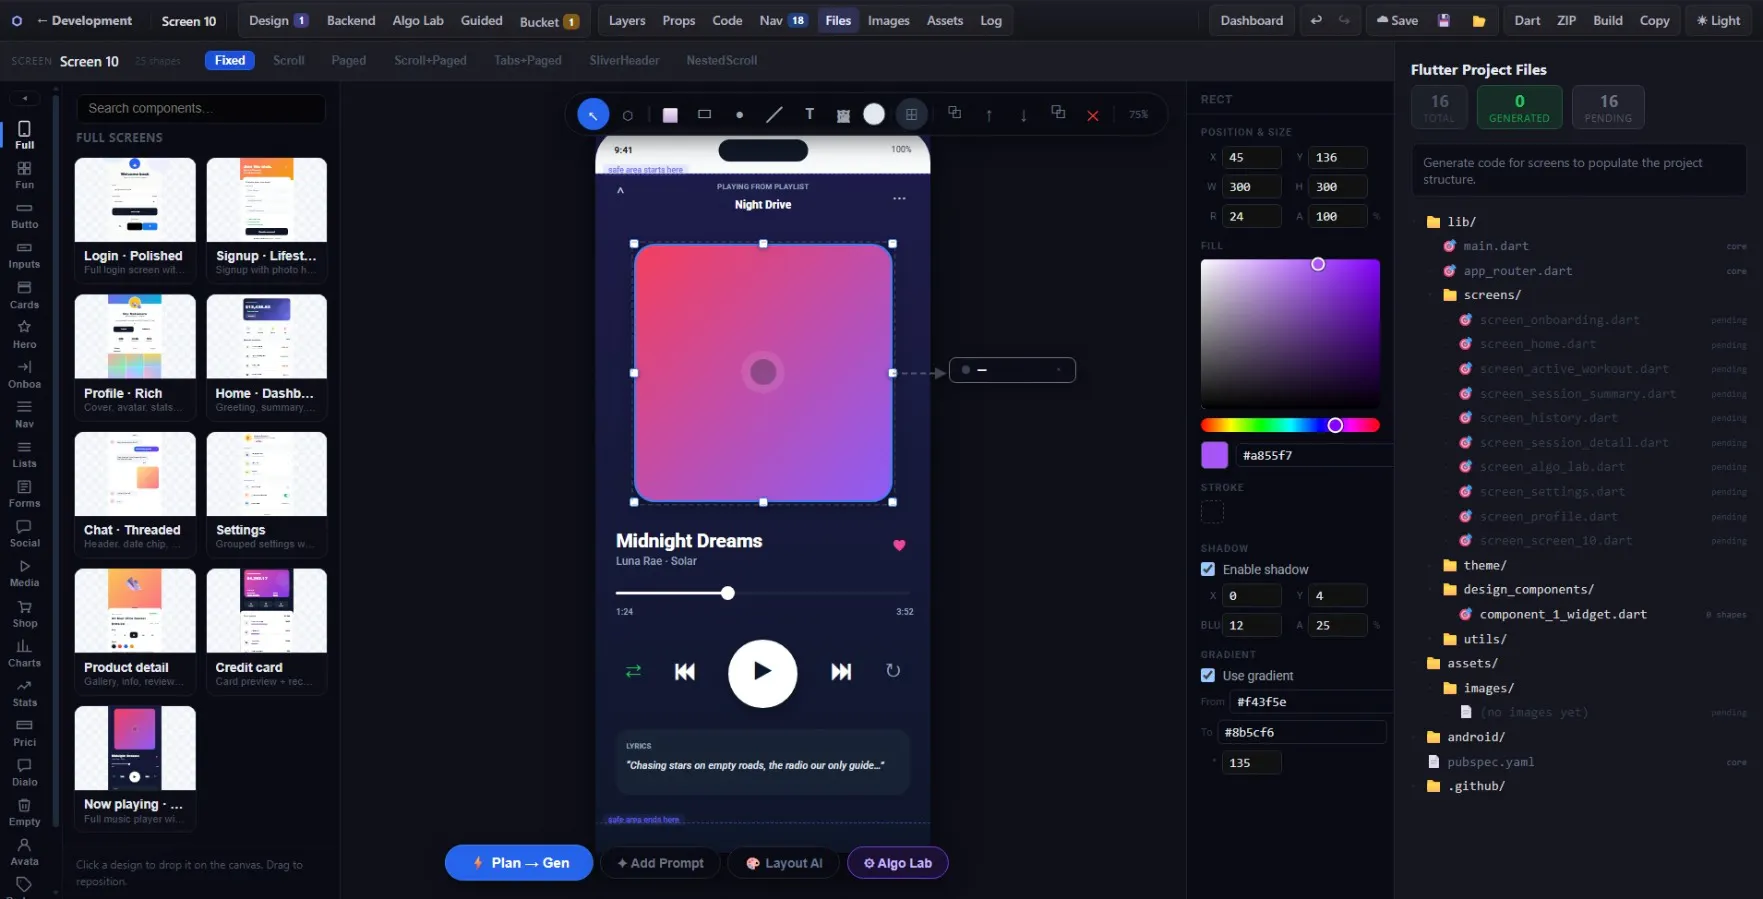Uncheck the Use gradient checkbox
Image resolution: width=1763 pixels, height=899 pixels.
tap(1208, 675)
